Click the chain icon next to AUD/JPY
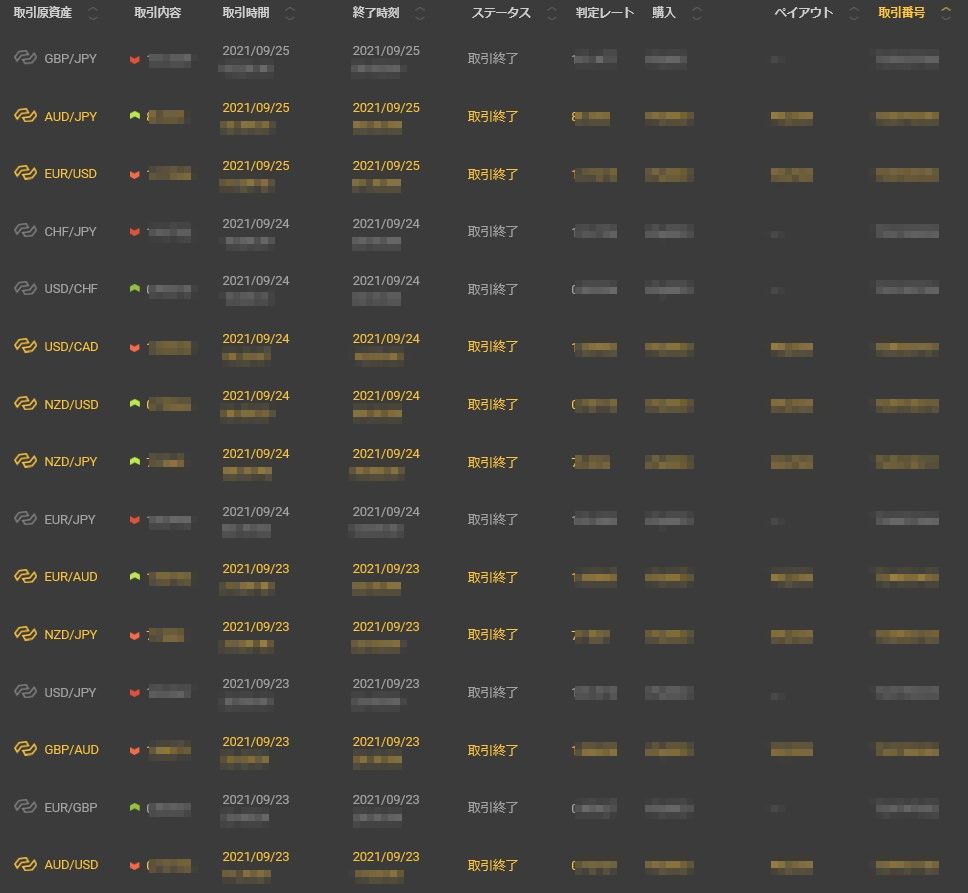 tap(25, 116)
